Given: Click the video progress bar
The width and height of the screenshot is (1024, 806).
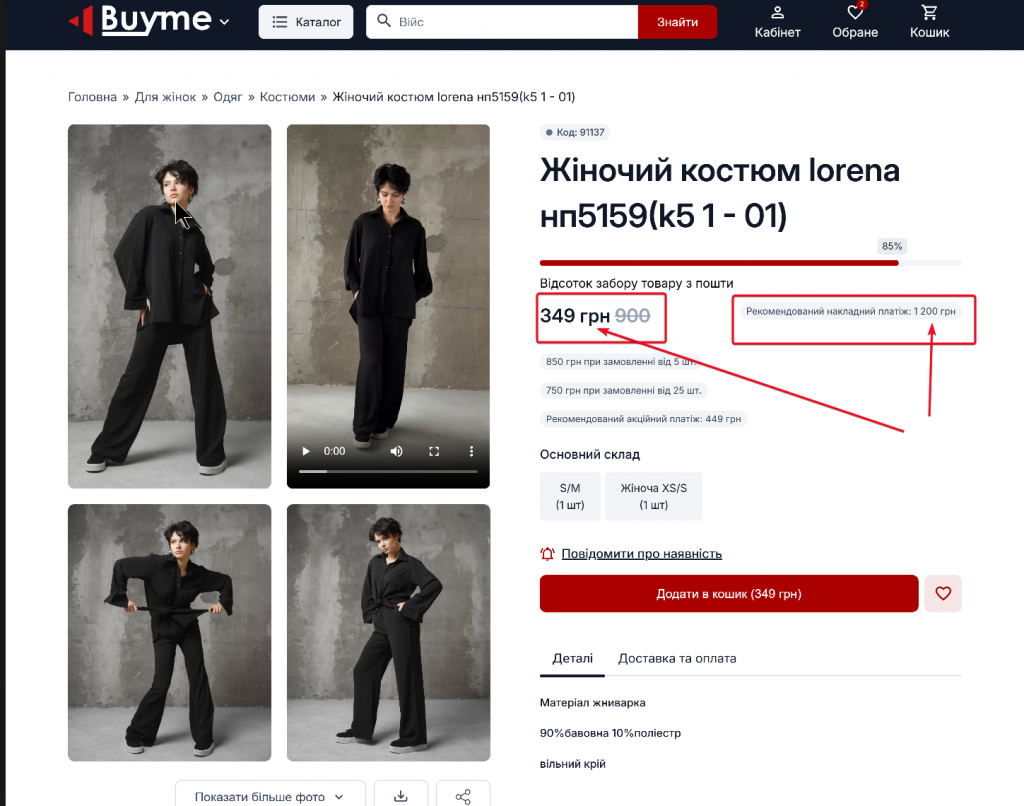Looking at the screenshot, I should (x=388, y=471).
